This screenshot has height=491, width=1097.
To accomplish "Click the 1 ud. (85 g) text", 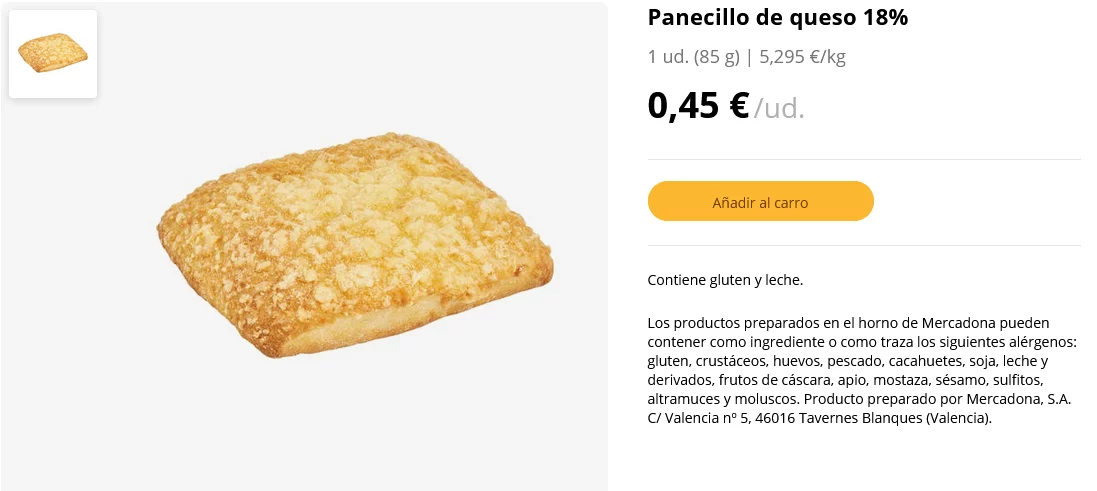I will (693, 57).
